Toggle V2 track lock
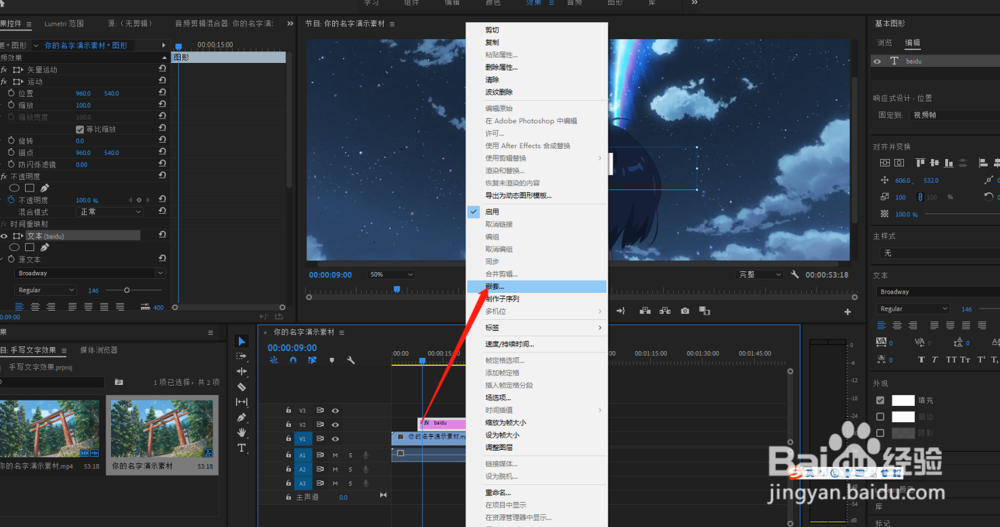This screenshot has height=527, width=1000. (288, 424)
